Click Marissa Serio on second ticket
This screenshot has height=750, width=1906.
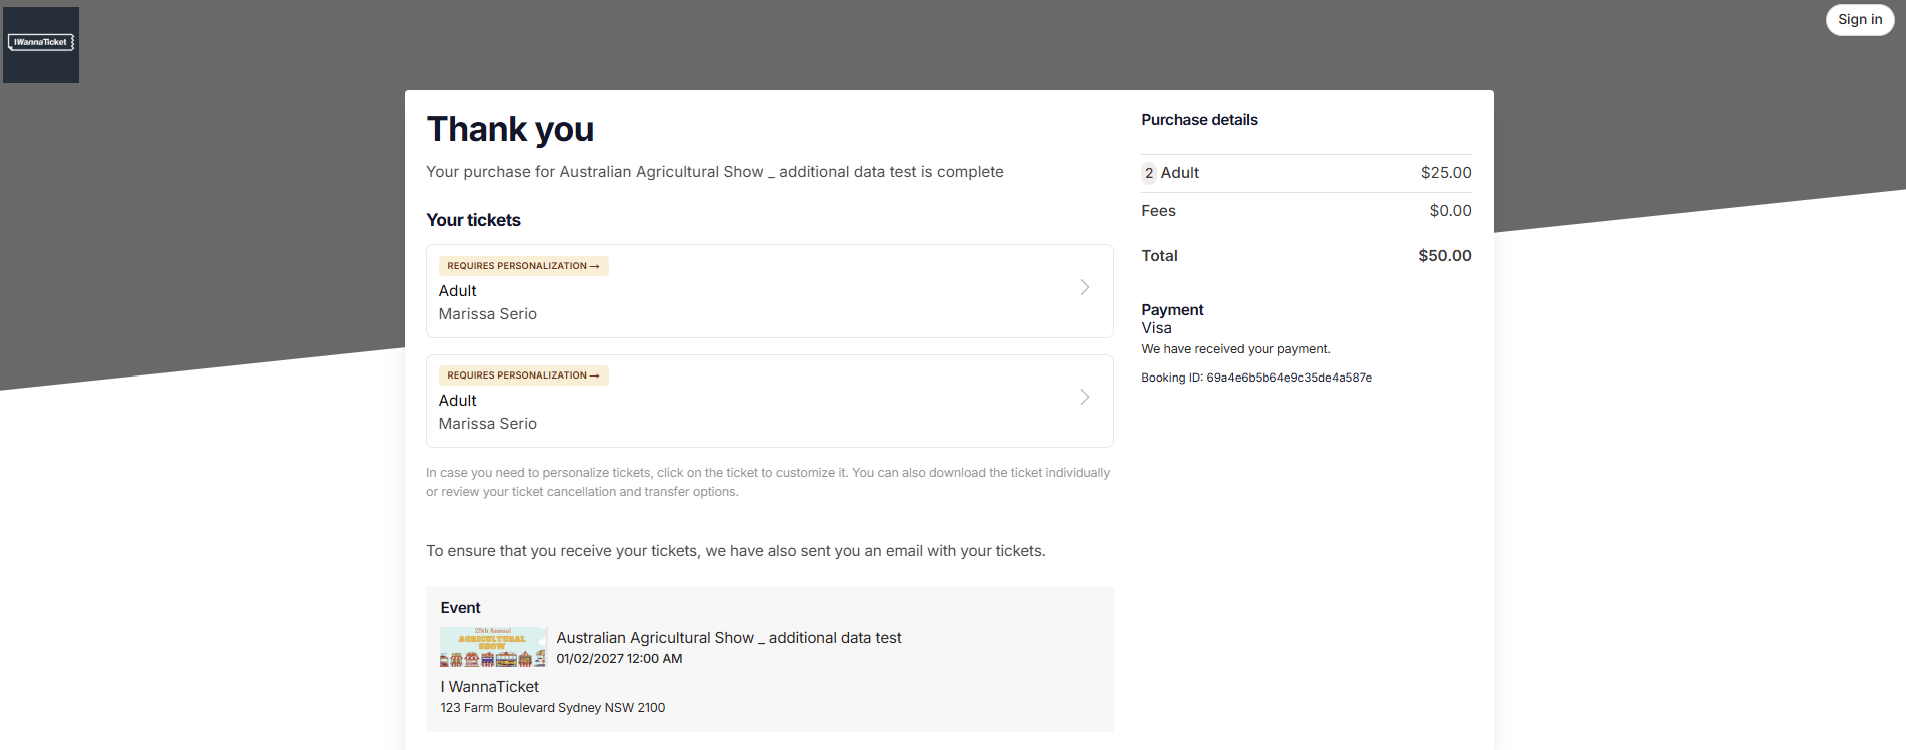(x=488, y=424)
